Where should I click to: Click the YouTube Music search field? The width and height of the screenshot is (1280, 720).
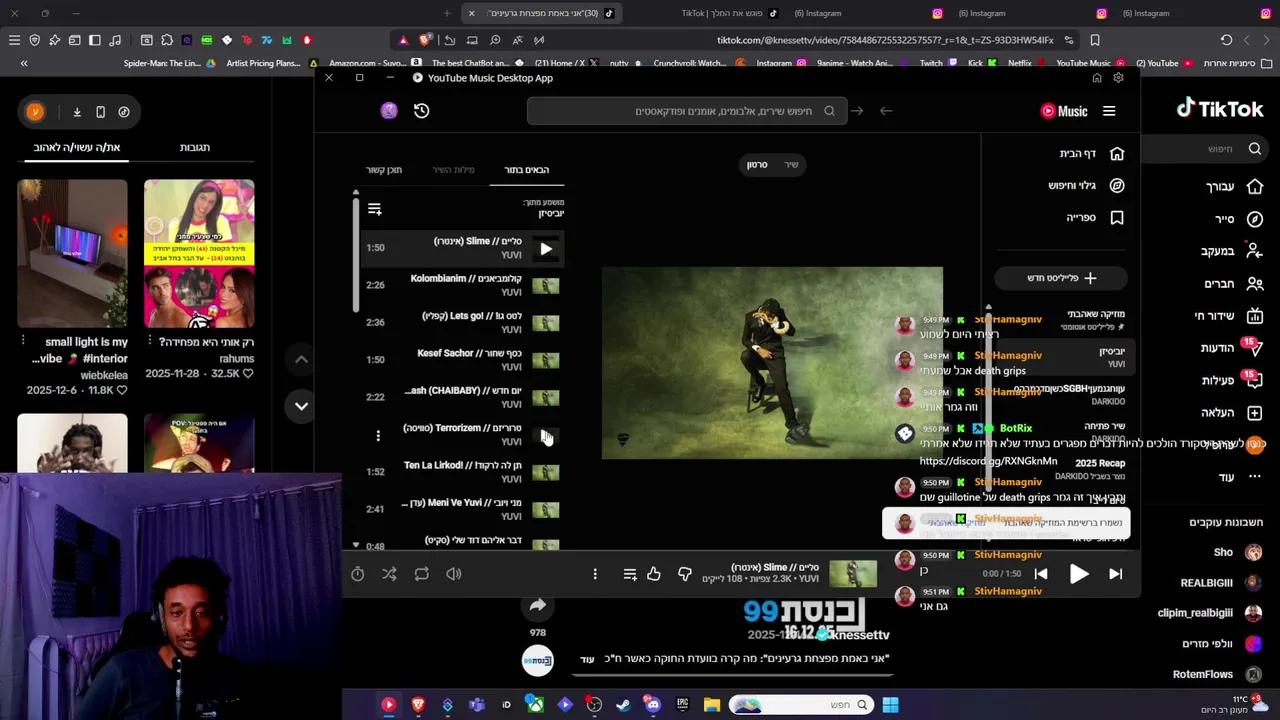[x=687, y=111]
